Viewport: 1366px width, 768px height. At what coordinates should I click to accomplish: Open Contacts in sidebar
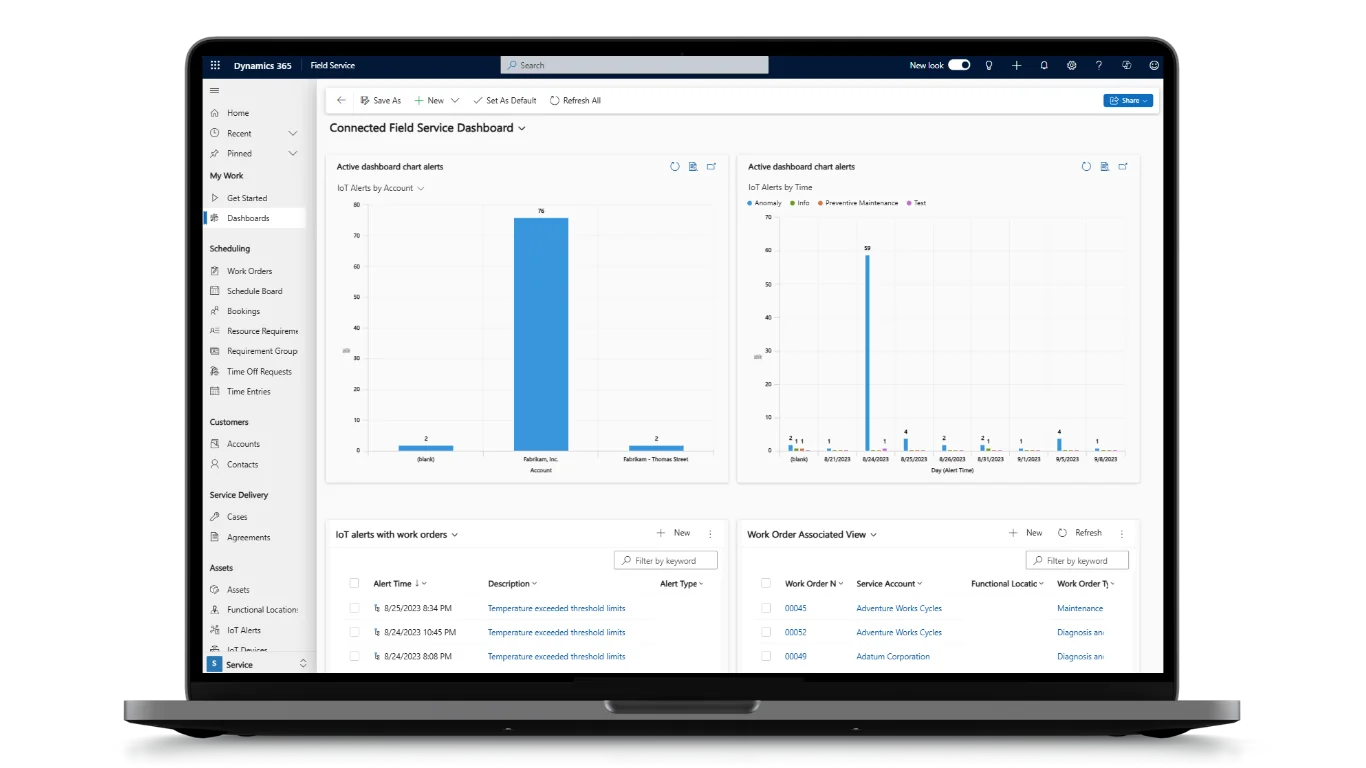(x=242, y=464)
